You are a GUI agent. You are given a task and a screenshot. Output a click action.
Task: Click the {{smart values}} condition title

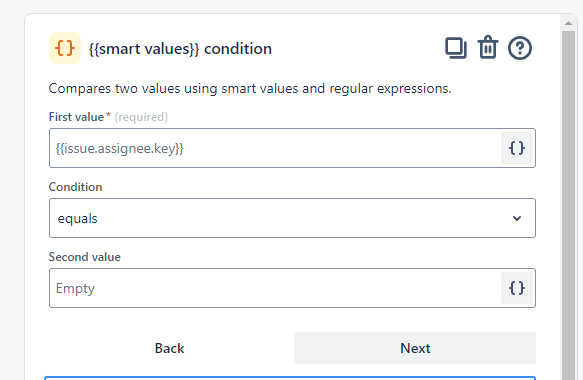180,49
